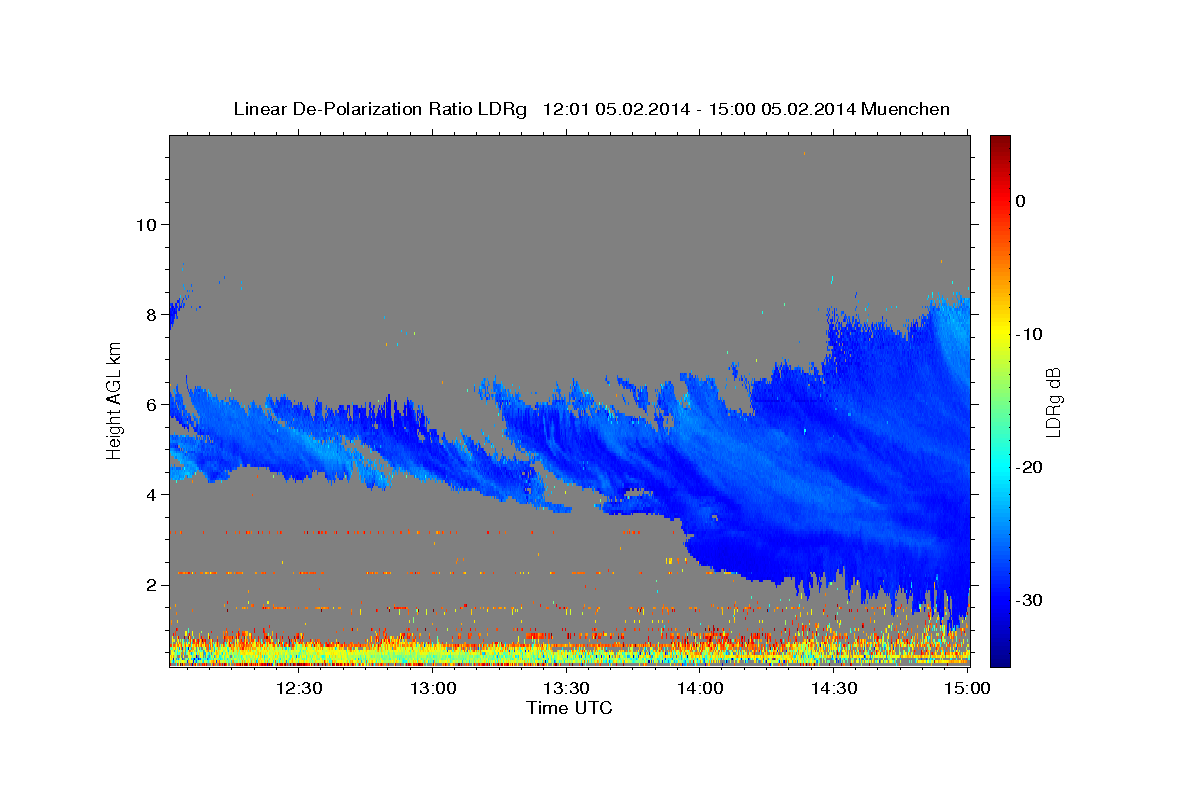Screen dimensions: 1200x800
Task: Click the '15:00' time axis label
Action: (967, 688)
